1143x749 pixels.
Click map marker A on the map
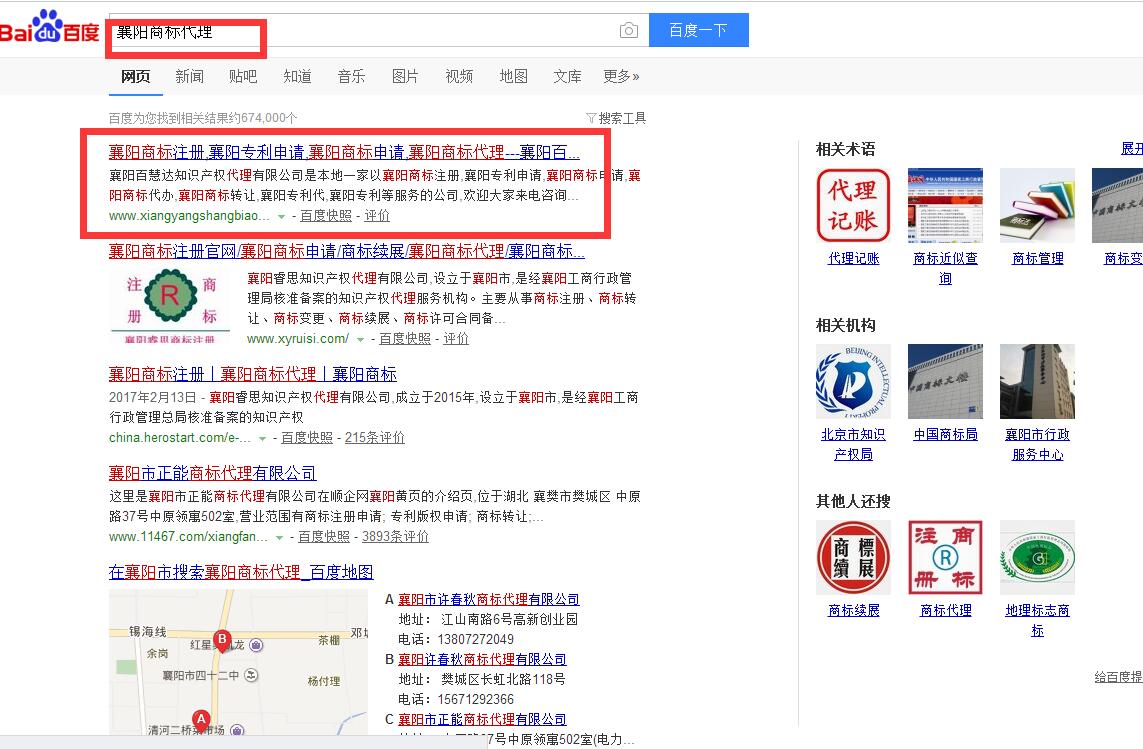pyautogui.click(x=201, y=721)
